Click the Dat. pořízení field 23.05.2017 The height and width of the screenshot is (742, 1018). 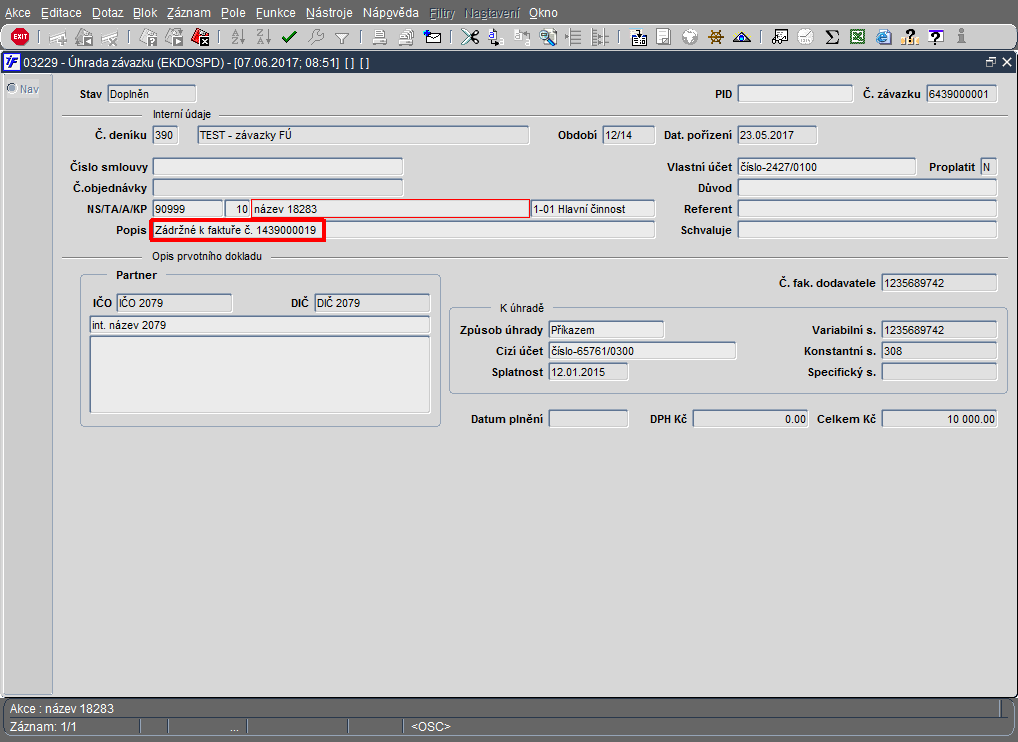point(777,135)
